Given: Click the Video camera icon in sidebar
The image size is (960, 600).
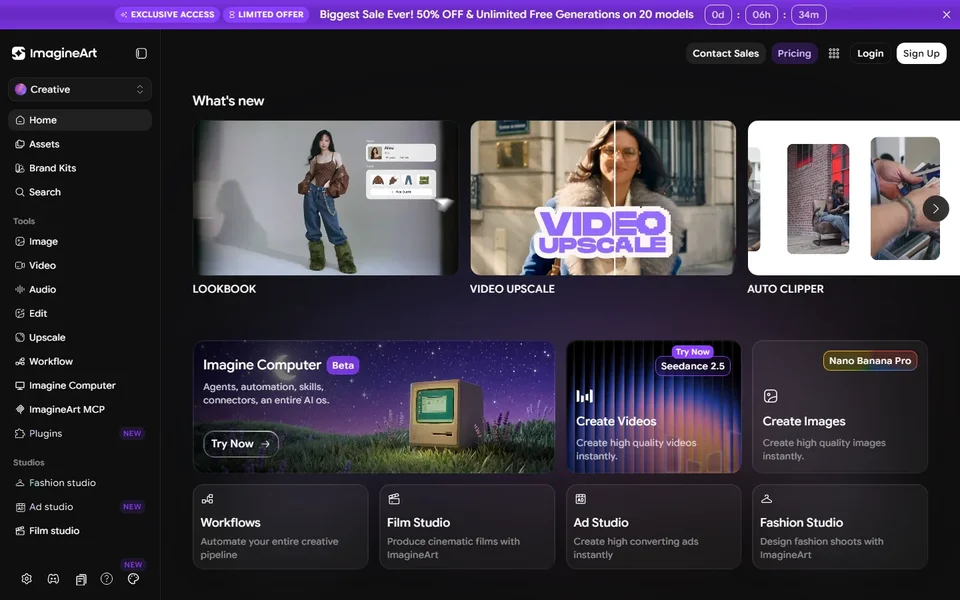Looking at the screenshot, I should (x=20, y=265).
